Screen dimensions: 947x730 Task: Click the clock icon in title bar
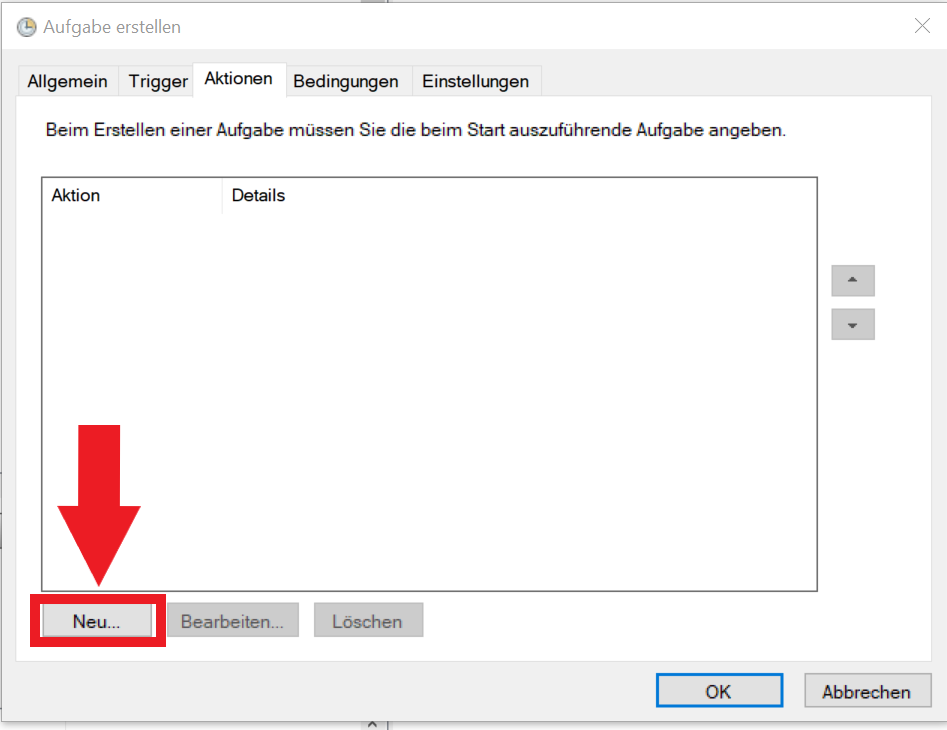pyautogui.click(x=26, y=27)
